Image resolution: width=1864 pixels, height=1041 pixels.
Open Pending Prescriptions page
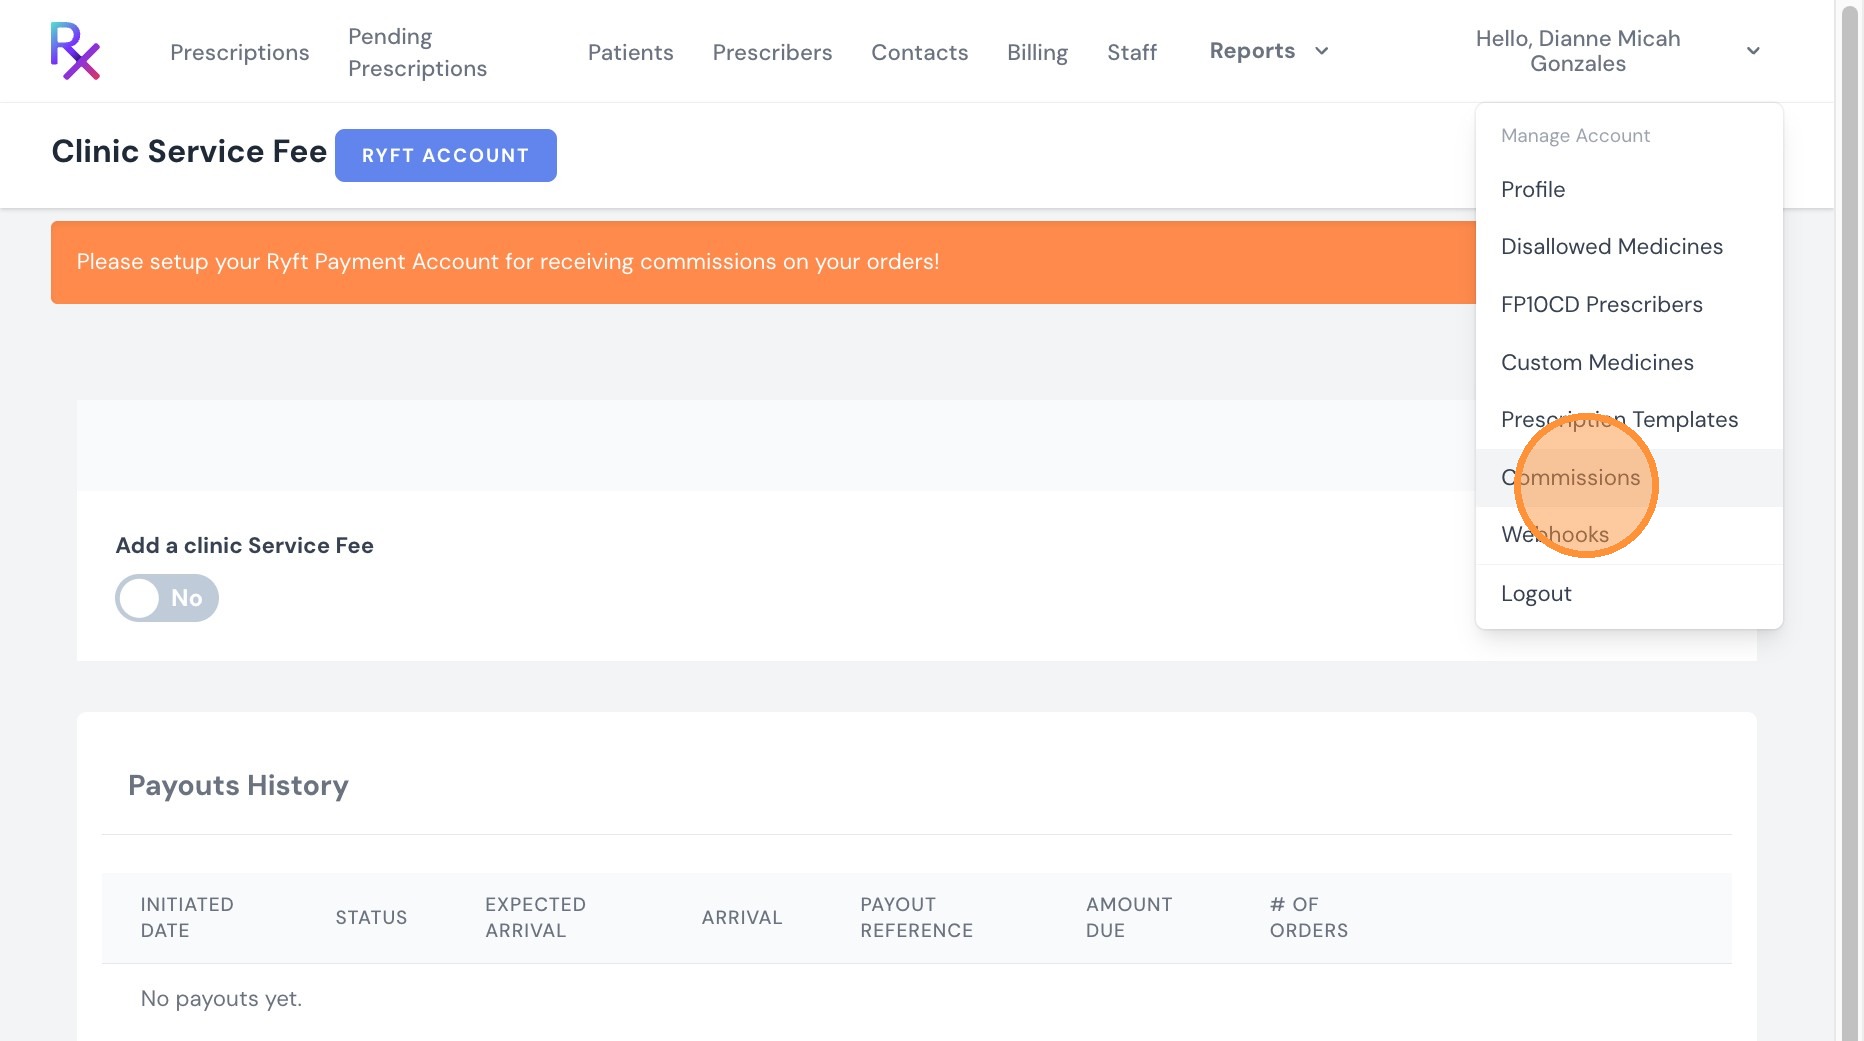[417, 52]
